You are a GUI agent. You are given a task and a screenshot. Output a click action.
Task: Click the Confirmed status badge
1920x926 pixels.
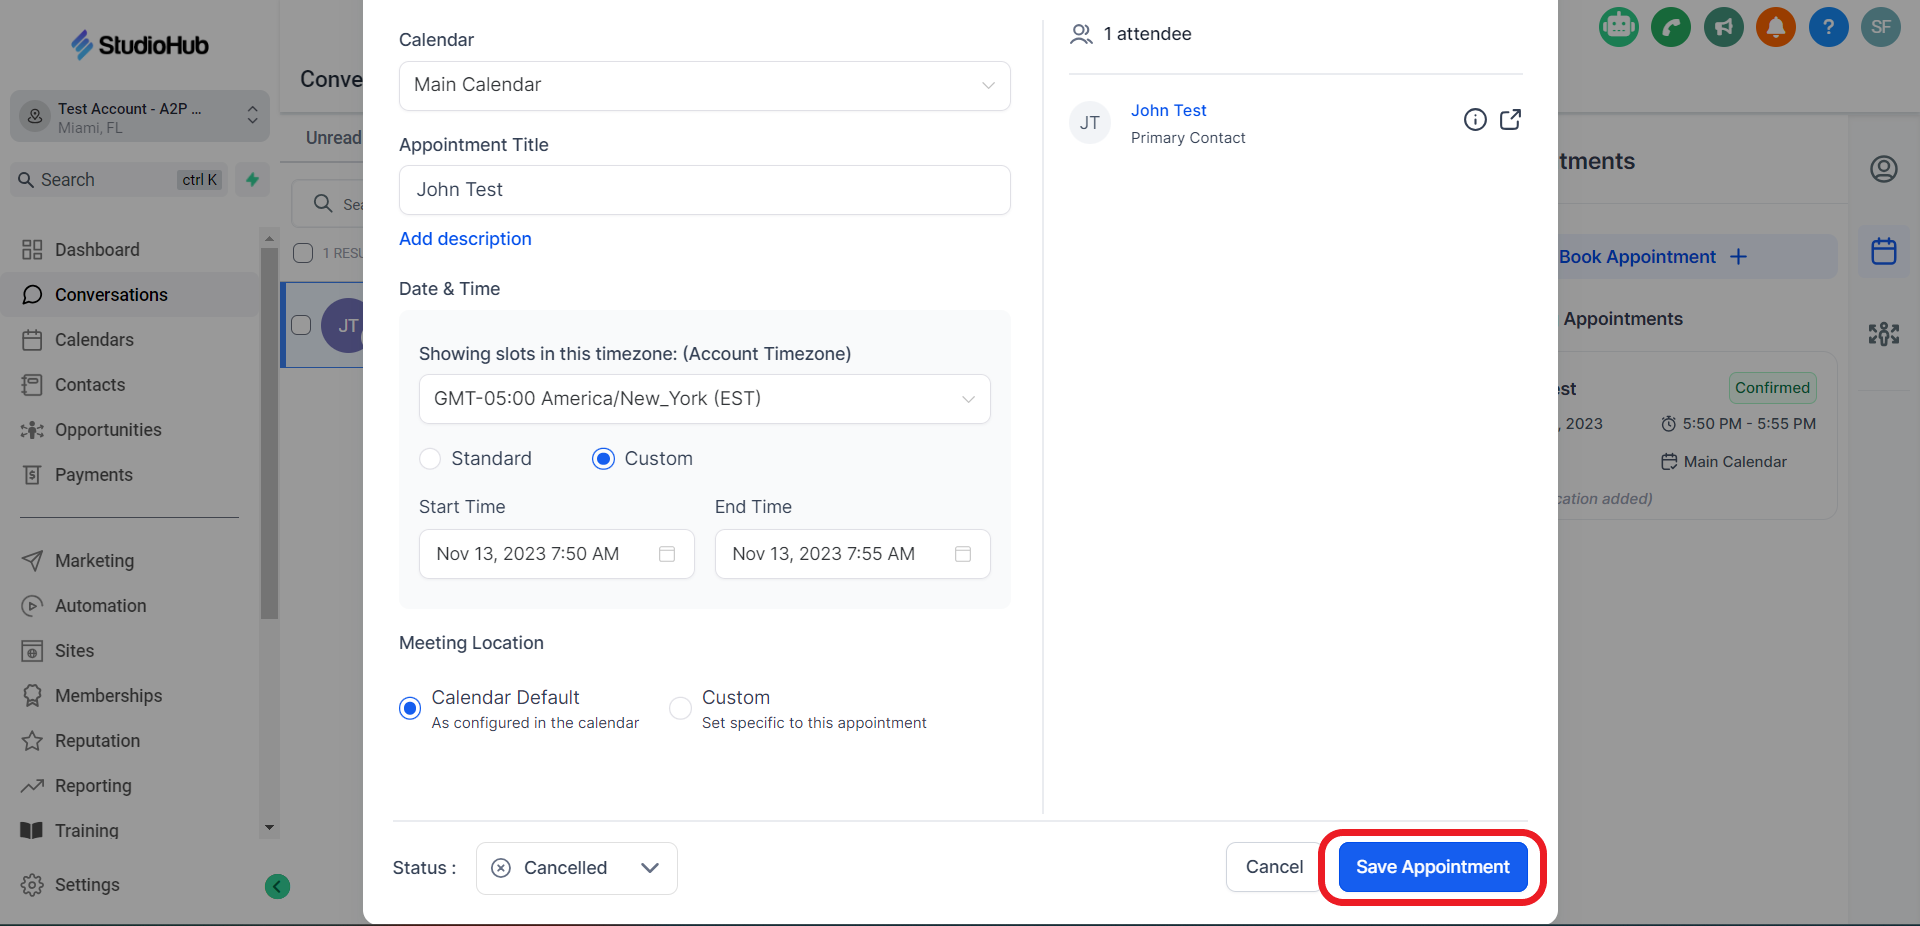pyautogui.click(x=1772, y=388)
